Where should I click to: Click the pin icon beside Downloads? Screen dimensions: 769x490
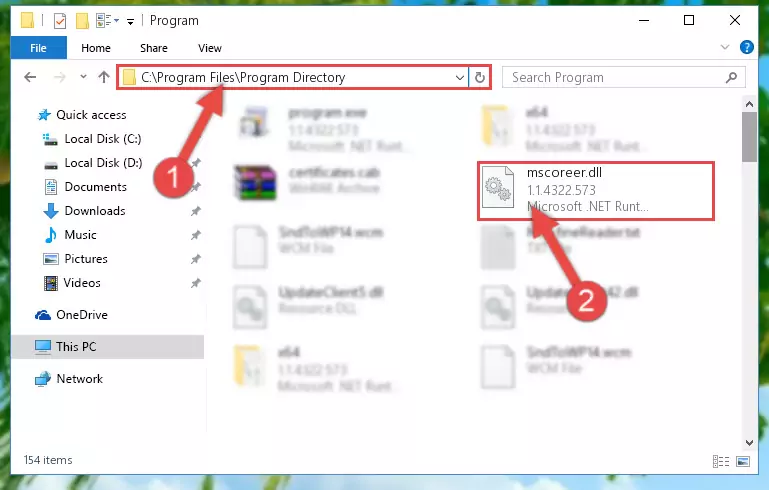pos(196,211)
